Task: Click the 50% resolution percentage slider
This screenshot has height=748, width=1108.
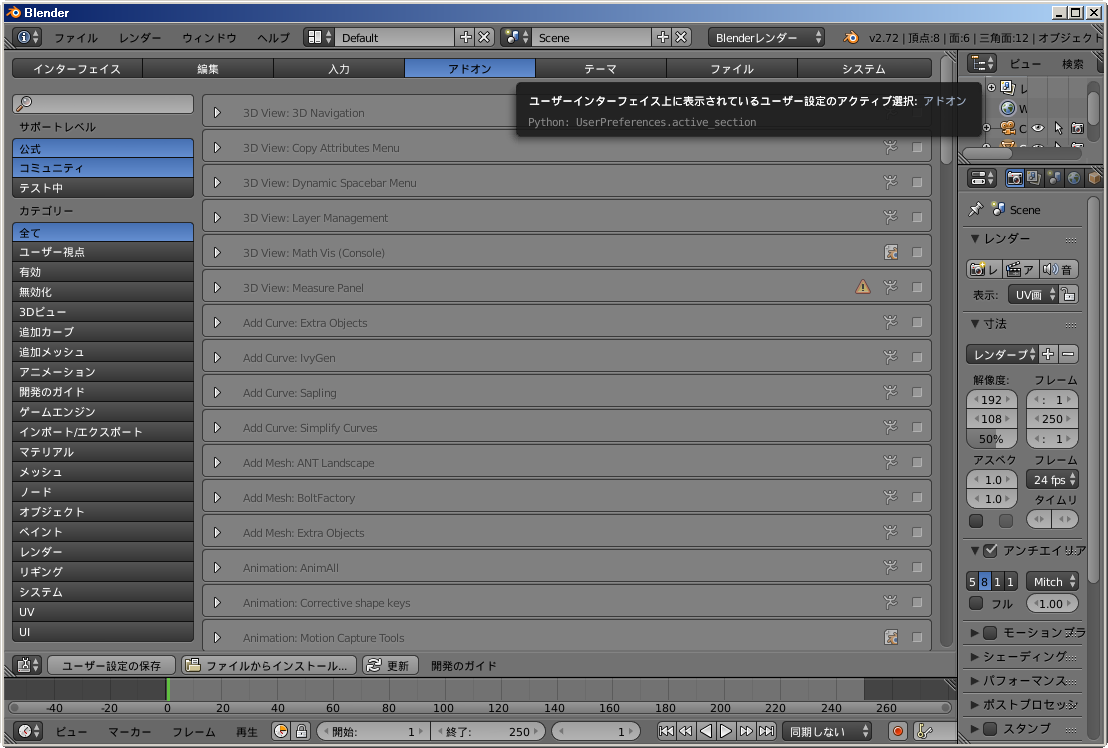Action: 991,439
